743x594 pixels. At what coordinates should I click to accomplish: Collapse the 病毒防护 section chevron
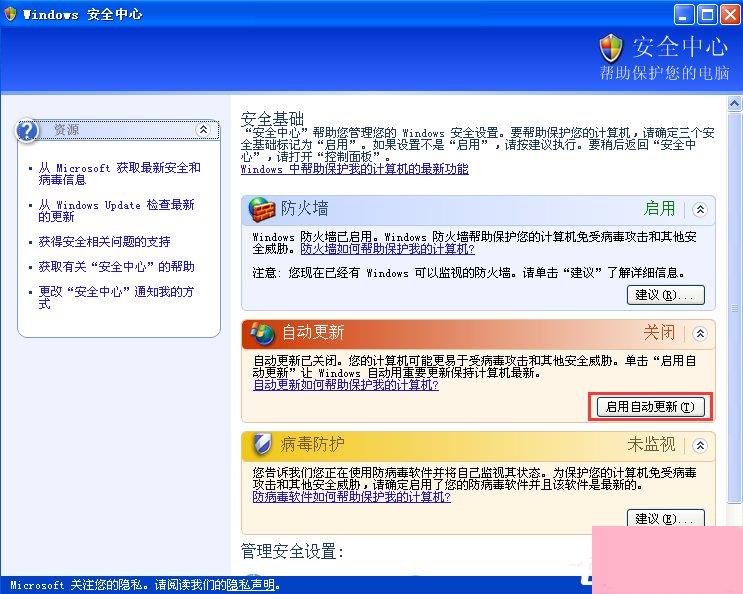click(700, 445)
